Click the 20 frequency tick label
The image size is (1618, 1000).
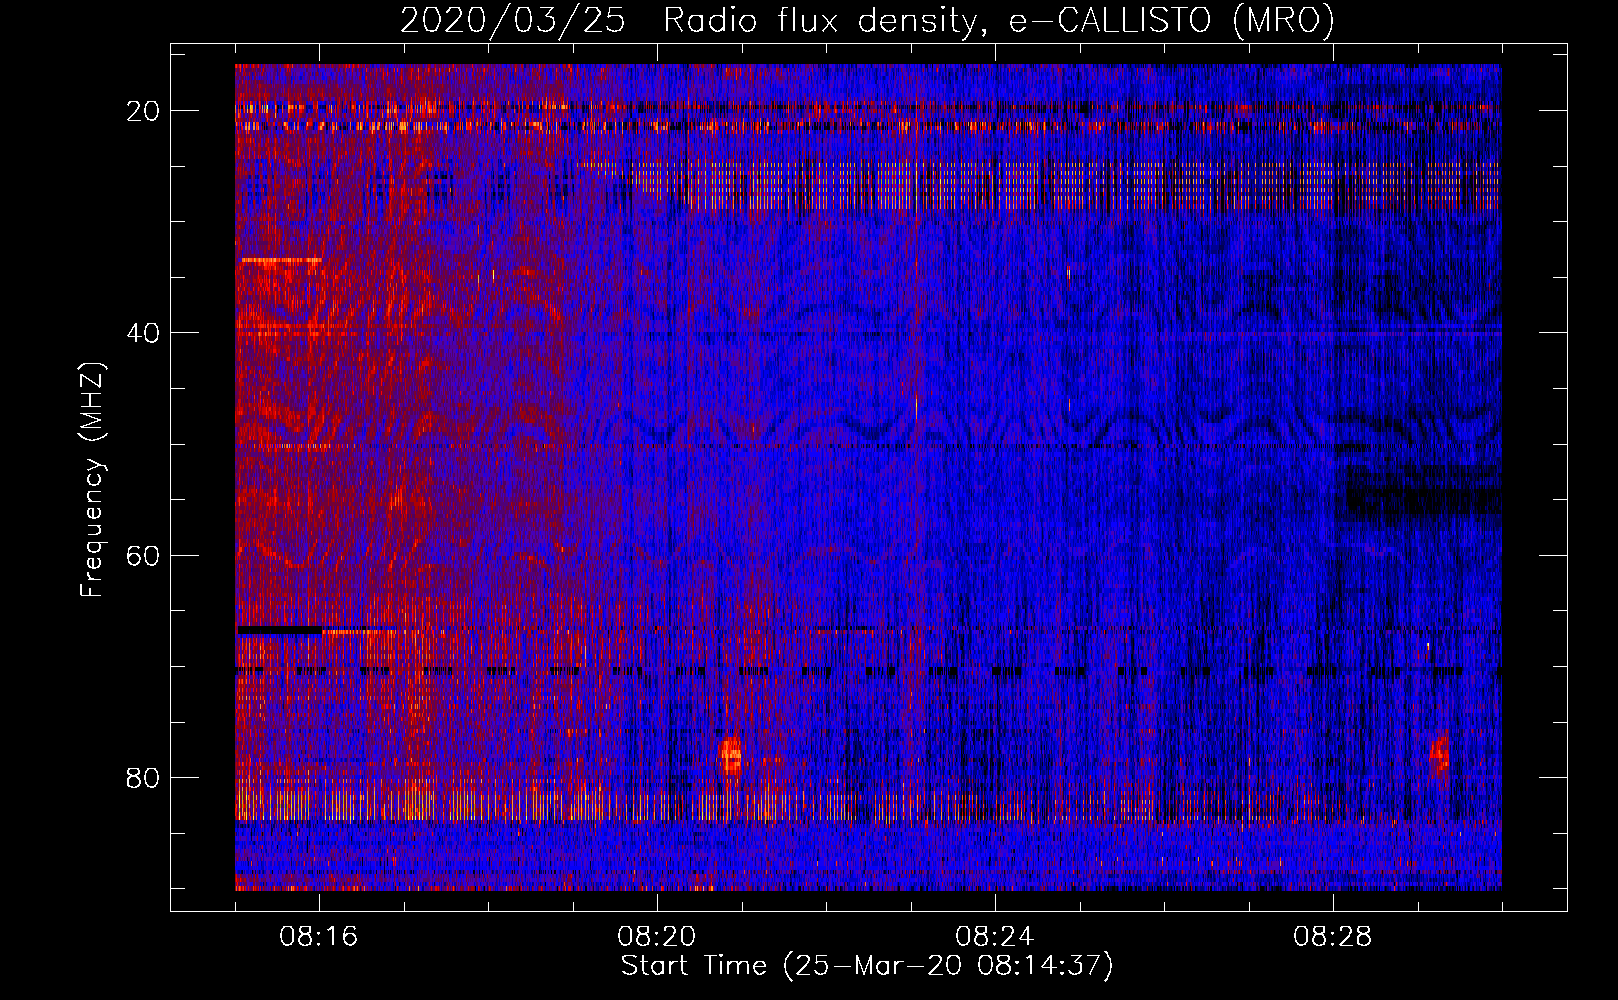143,111
